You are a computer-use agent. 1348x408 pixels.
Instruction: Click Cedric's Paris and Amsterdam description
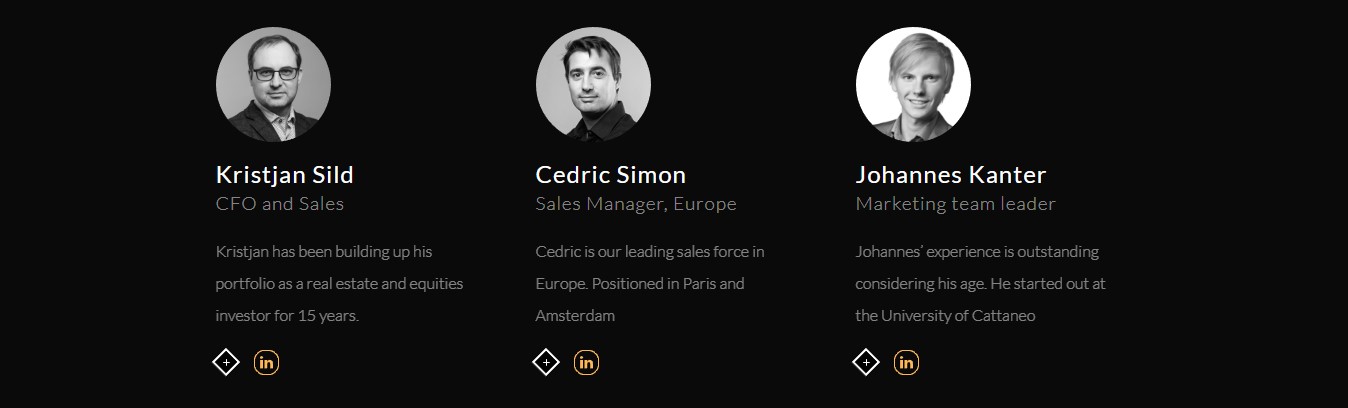pyautogui.click(x=650, y=284)
